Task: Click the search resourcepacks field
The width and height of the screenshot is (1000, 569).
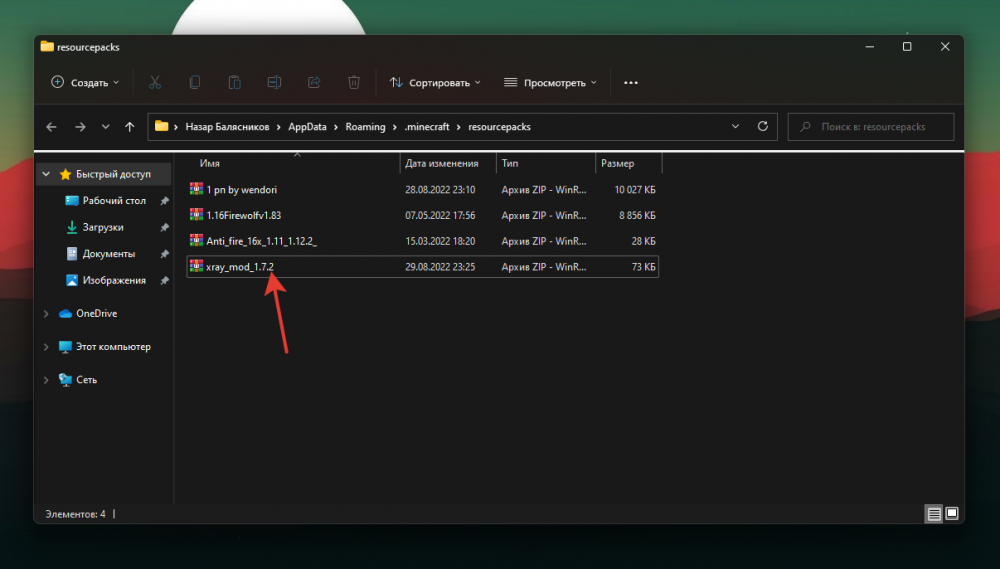Action: [x=871, y=127]
